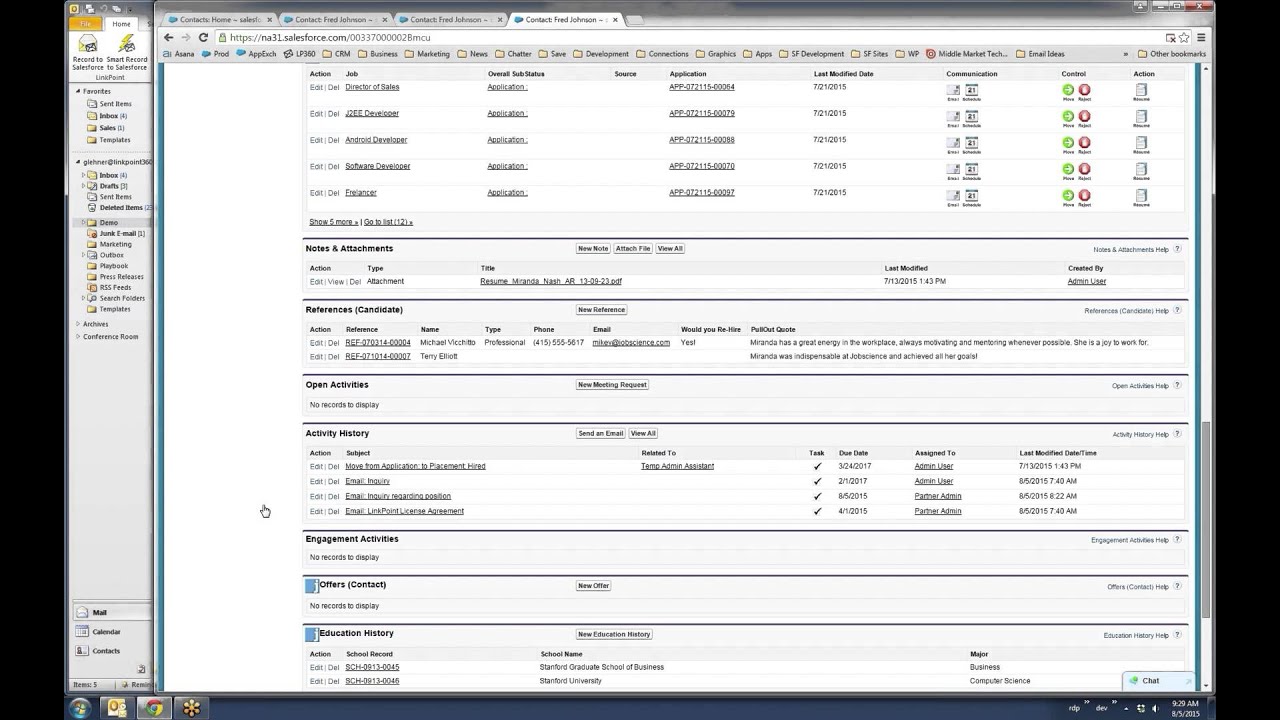Expand Outbox folder in Outlook
1280x720 pixels.
pos(85,255)
